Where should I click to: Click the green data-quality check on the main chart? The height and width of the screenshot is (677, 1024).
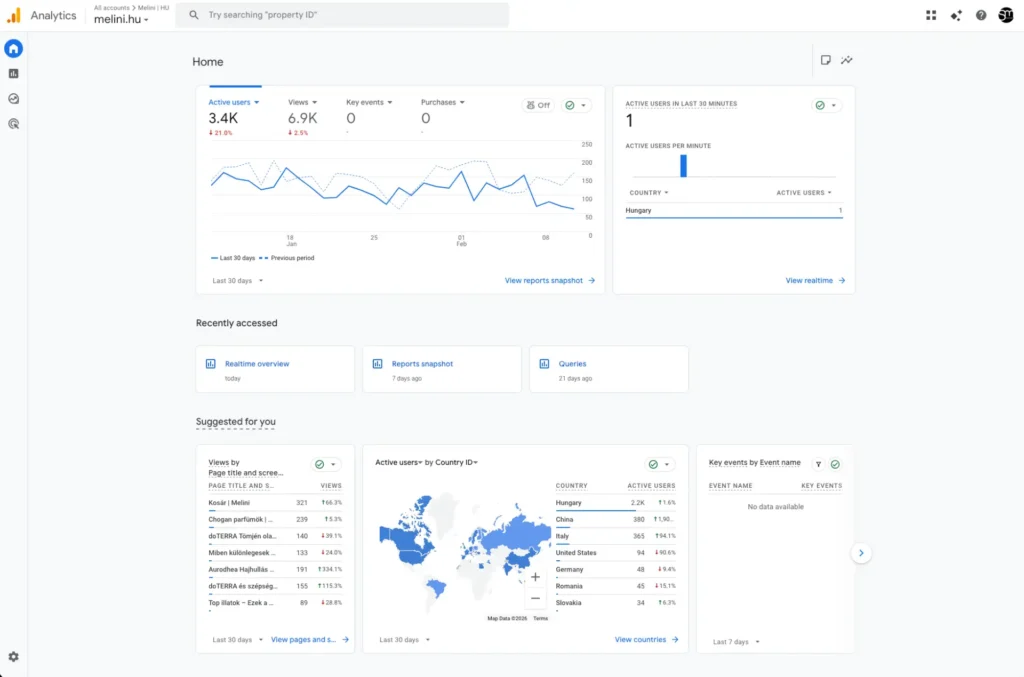[570, 104]
